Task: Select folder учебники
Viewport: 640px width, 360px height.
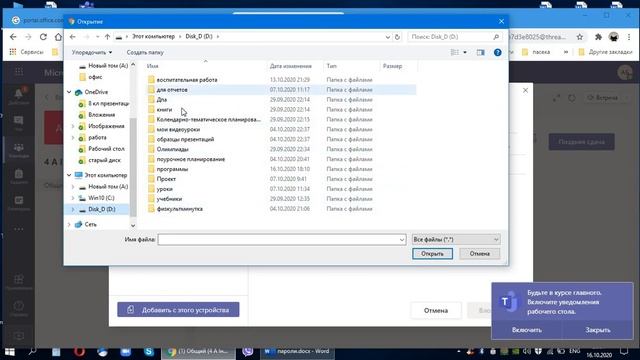Action: (169, 199)
